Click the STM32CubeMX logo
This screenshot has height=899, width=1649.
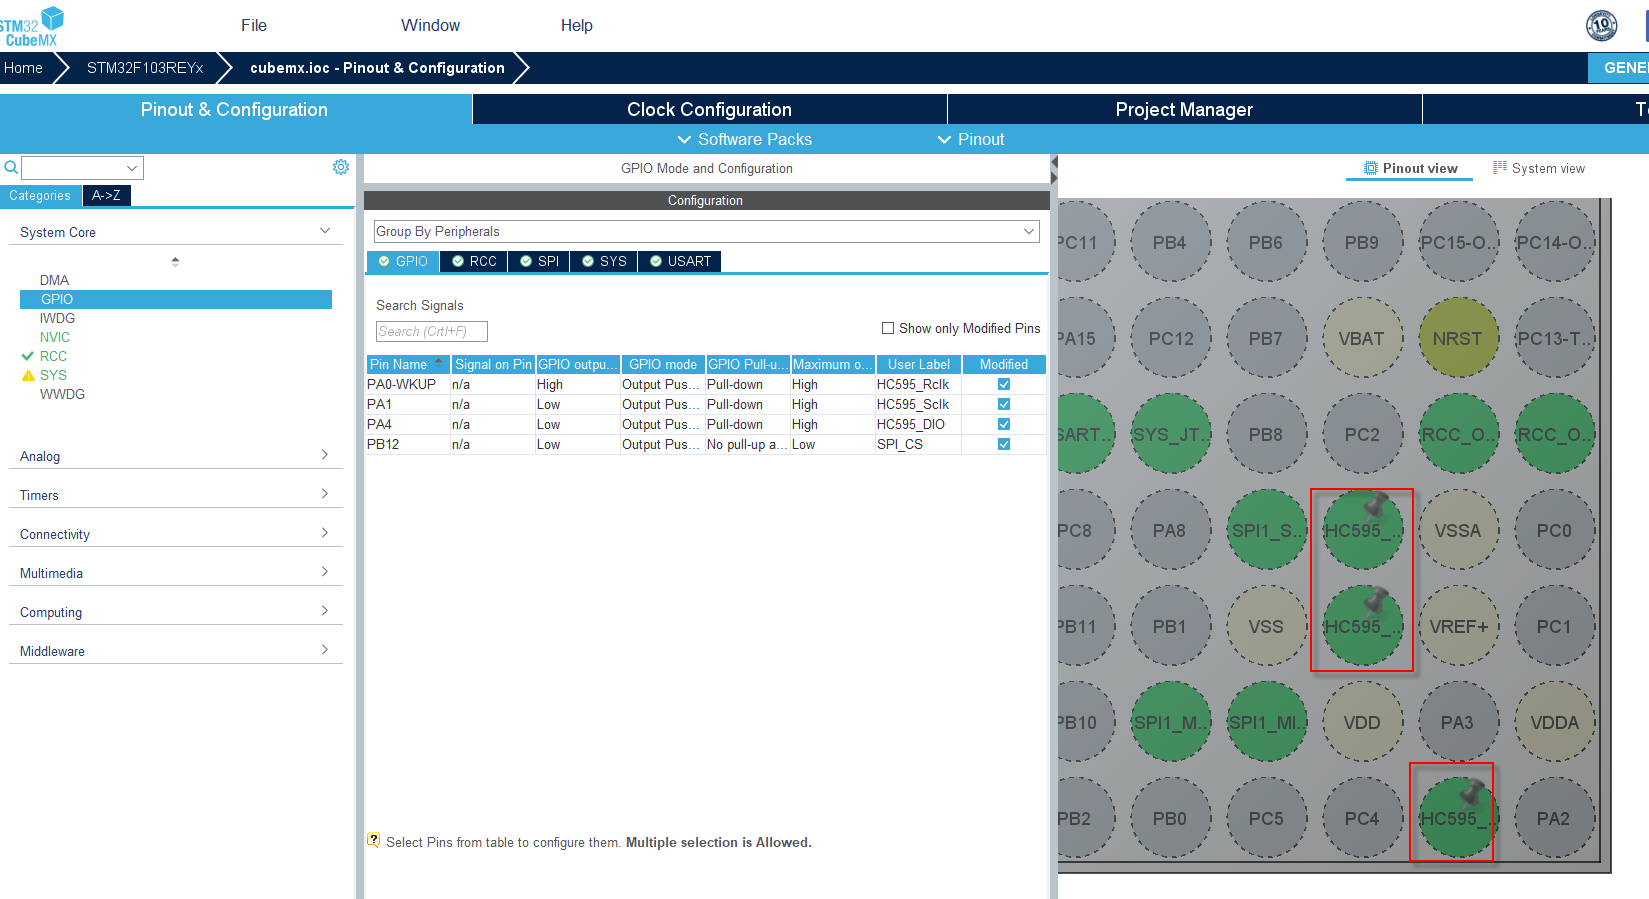click(32, 26)
